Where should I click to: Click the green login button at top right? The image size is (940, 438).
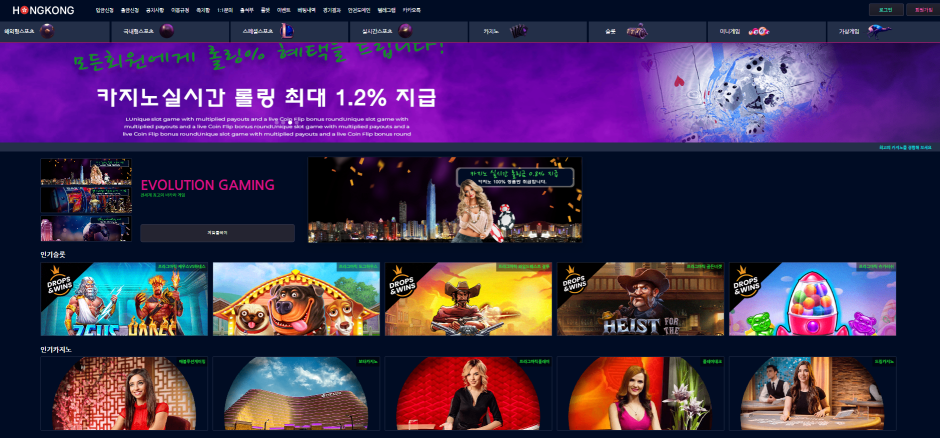point(884,9)
